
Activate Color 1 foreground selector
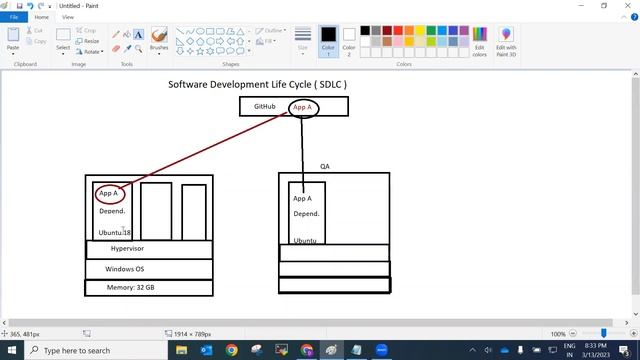tap(328, 41)
